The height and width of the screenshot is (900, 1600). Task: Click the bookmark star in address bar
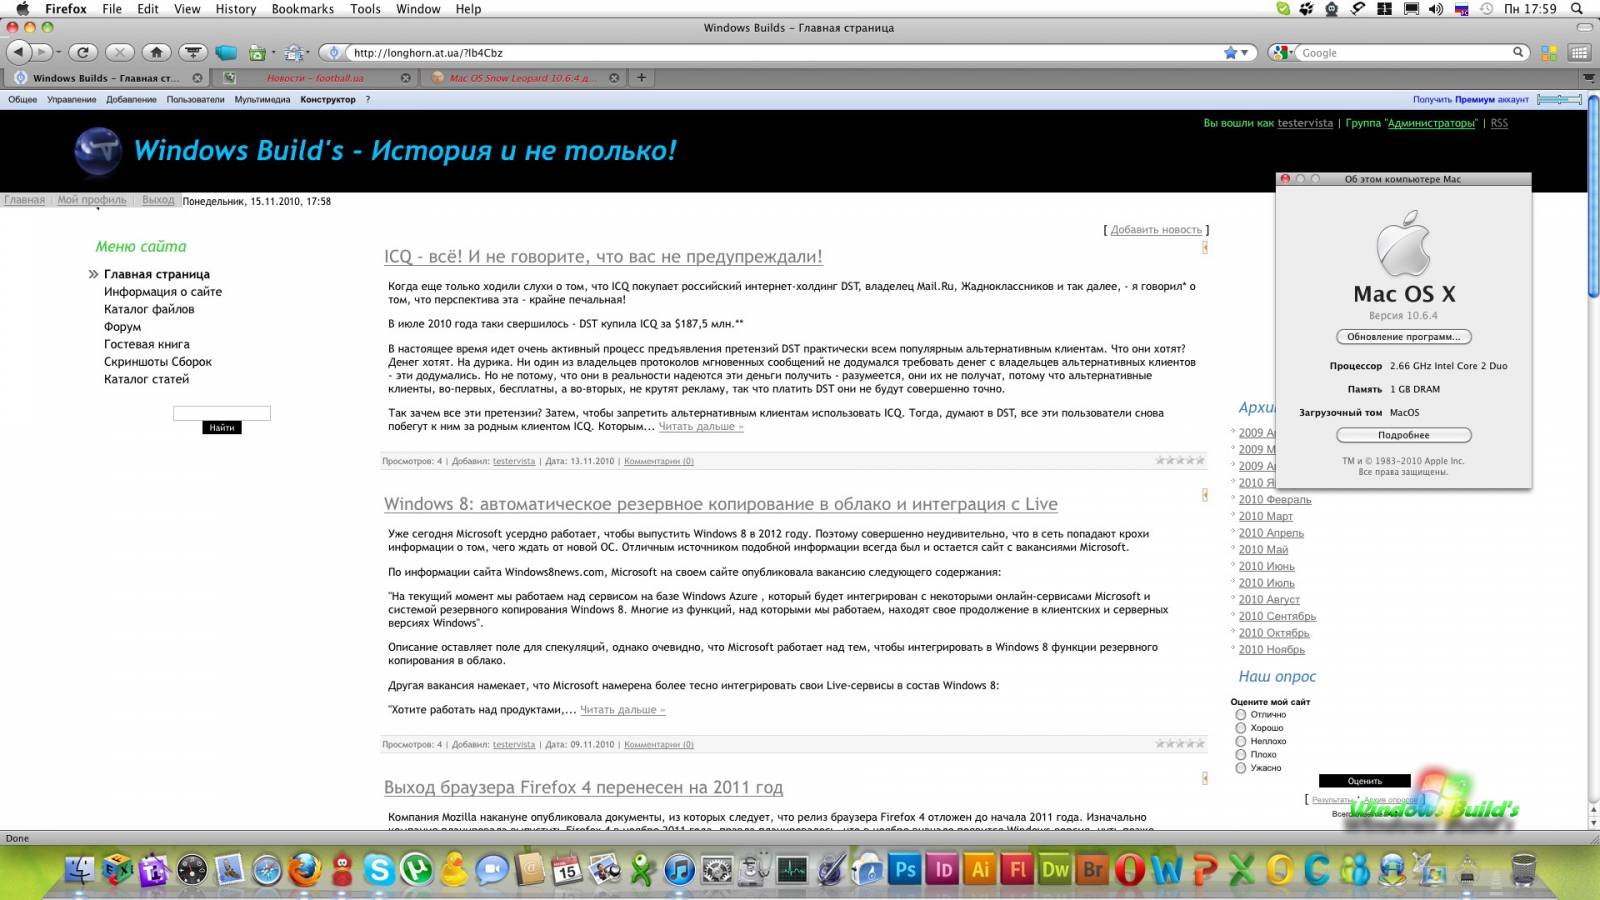point(1230,53)
